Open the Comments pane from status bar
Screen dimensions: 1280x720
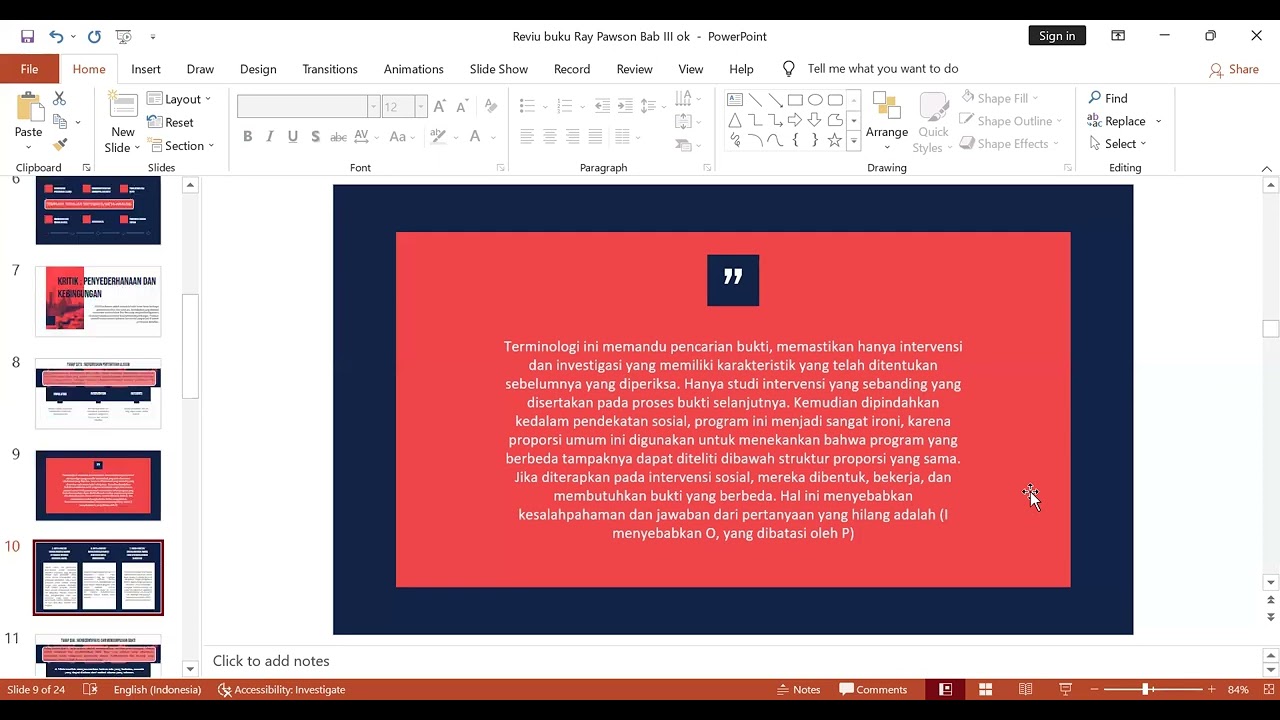pyautogui.click(x=873, y=689)
